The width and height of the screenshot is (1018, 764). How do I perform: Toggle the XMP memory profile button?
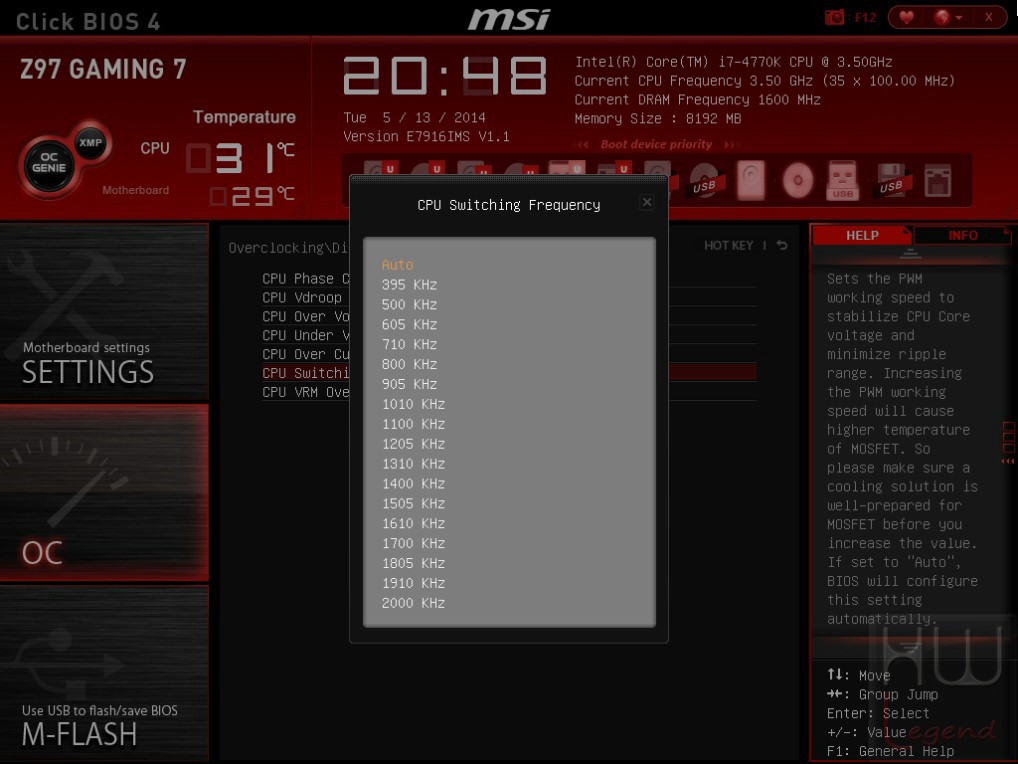tap(90, 143)
